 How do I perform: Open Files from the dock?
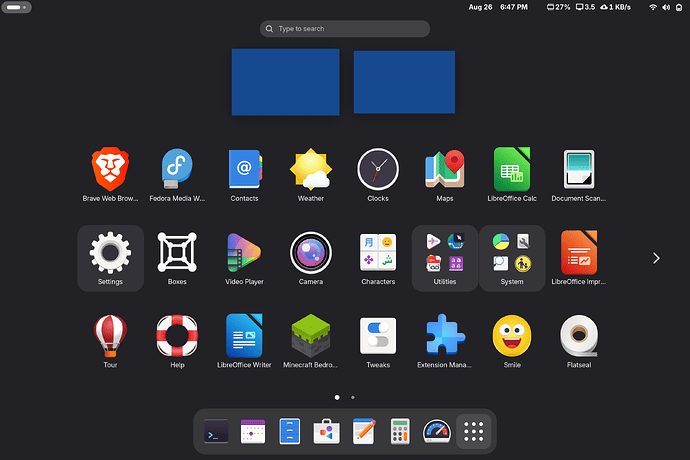(x=290, y=431)
